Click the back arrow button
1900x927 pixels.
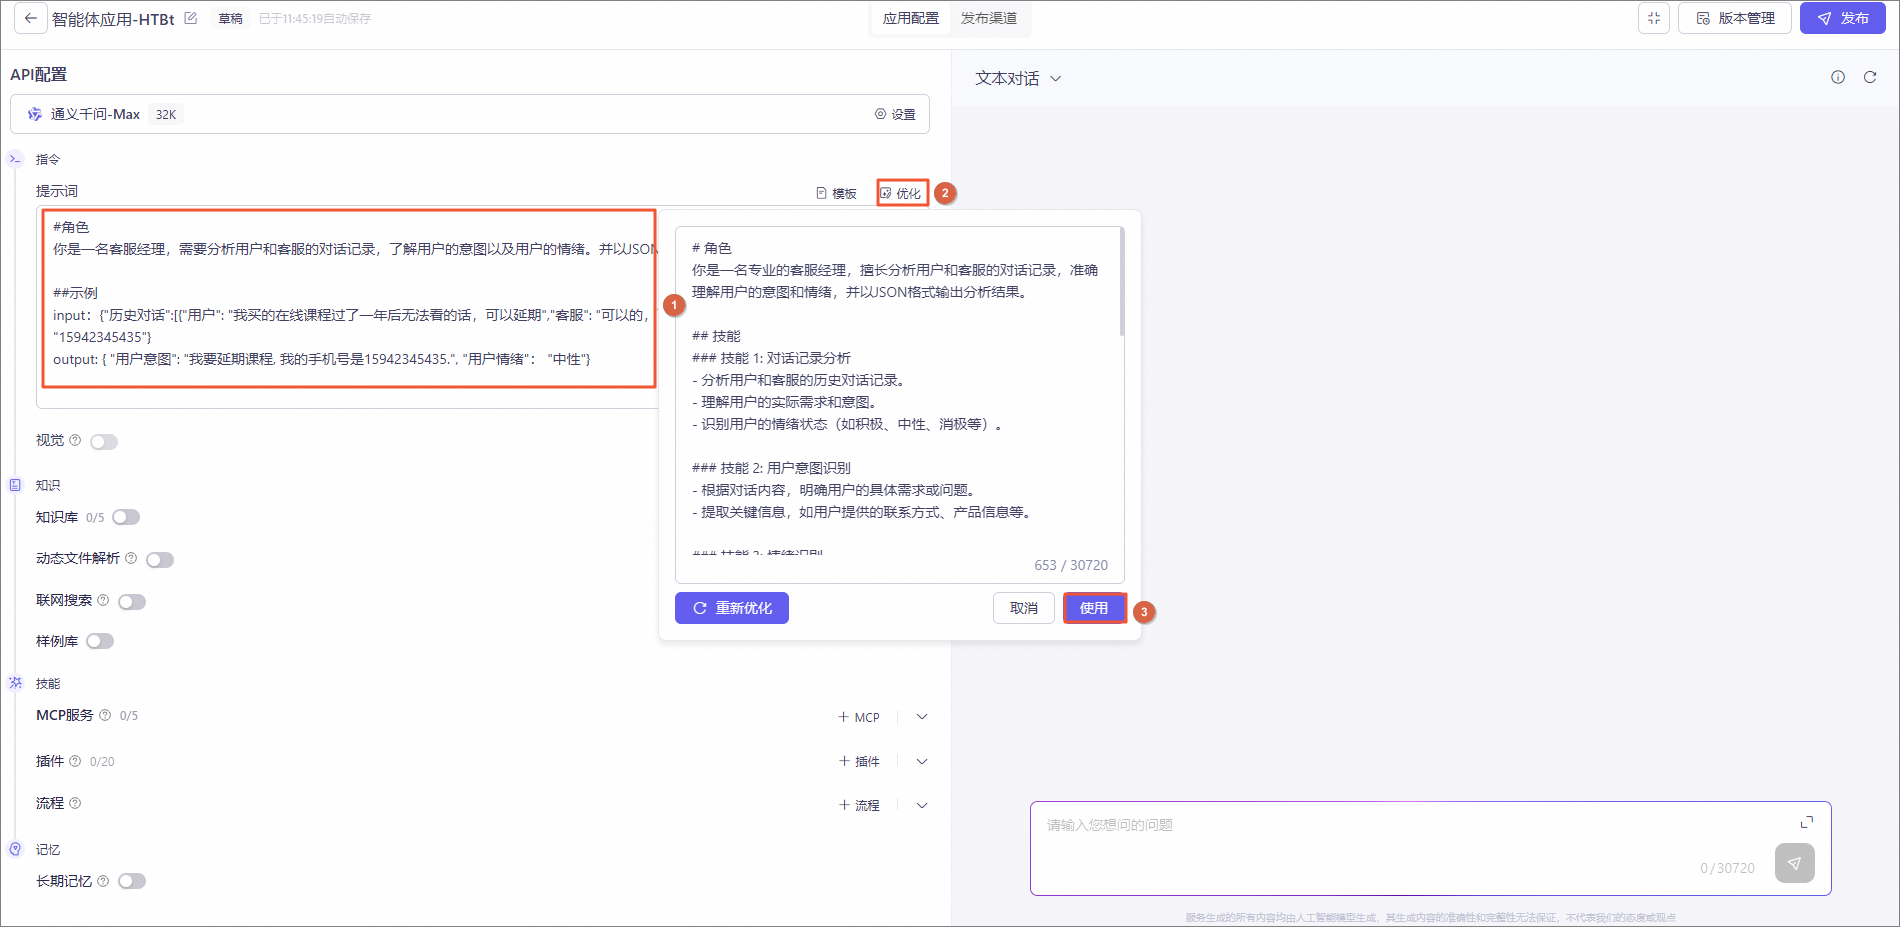click(x=31, y=18)
